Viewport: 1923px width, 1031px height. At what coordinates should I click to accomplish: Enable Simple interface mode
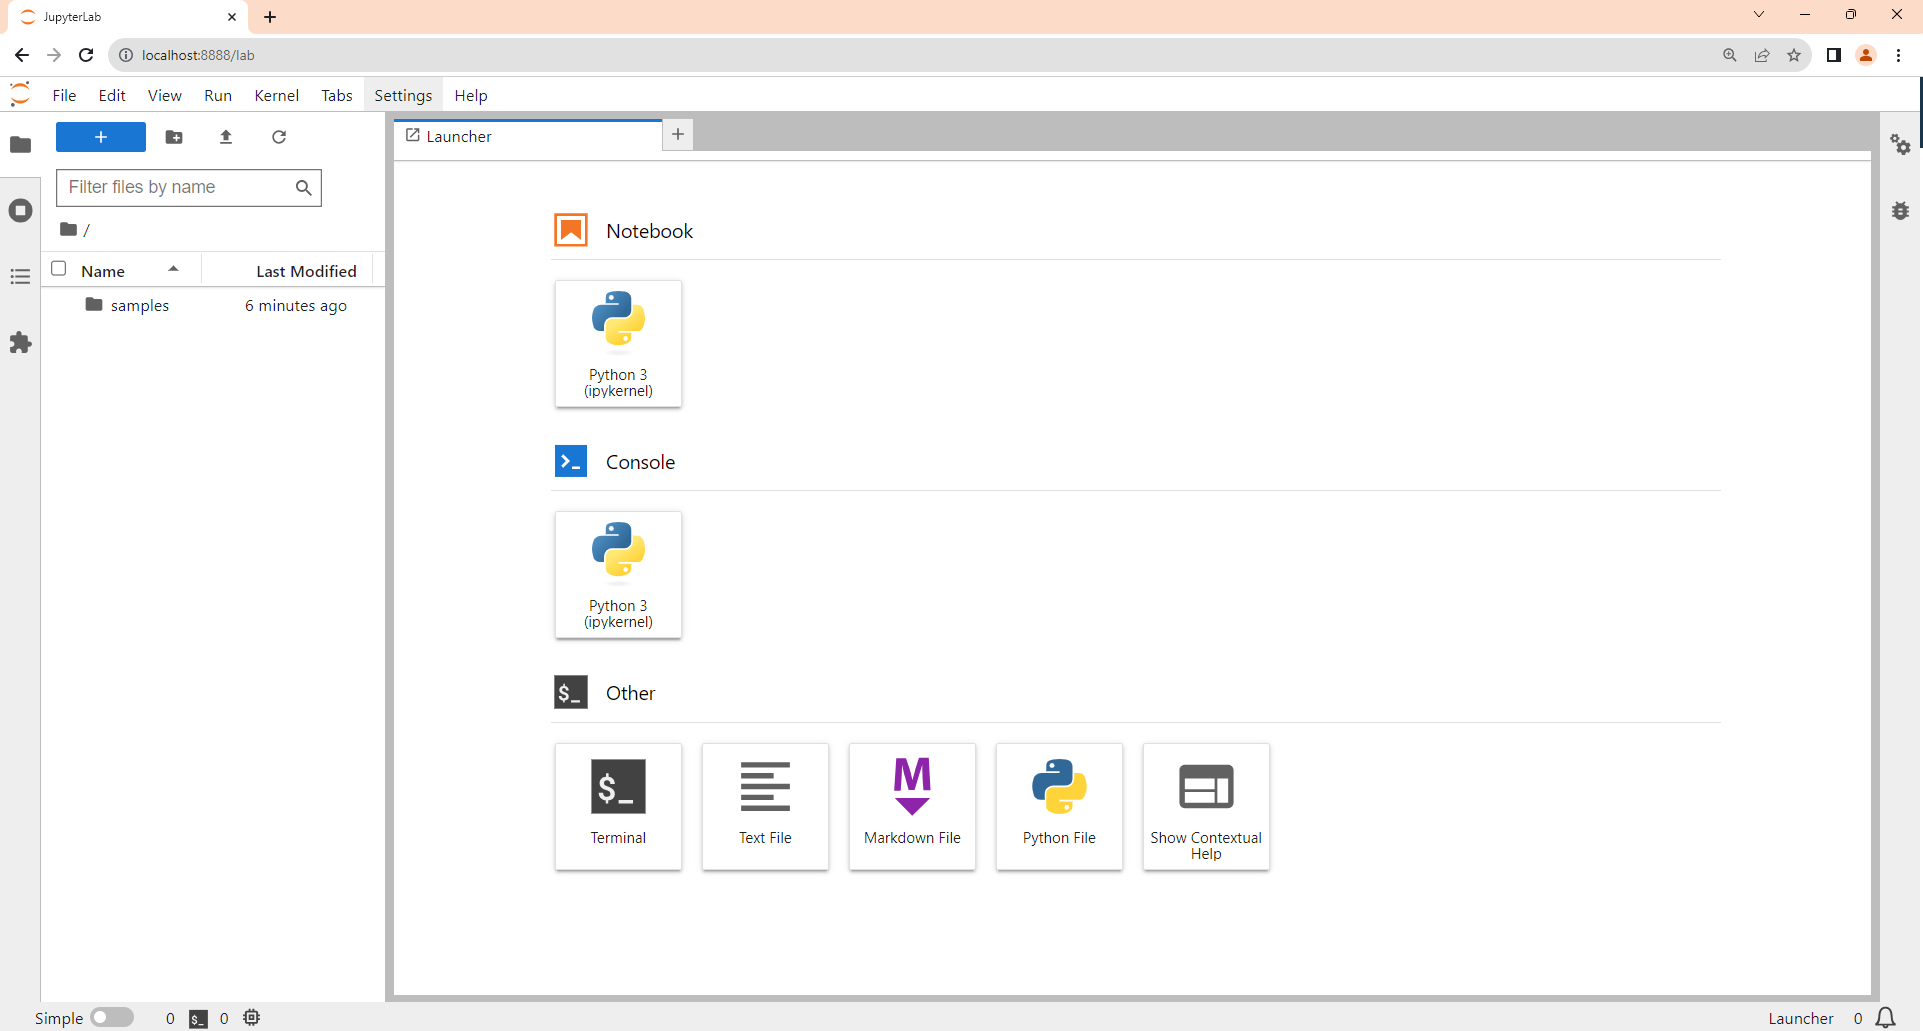pyautogui.click(x=113, y=1017)
